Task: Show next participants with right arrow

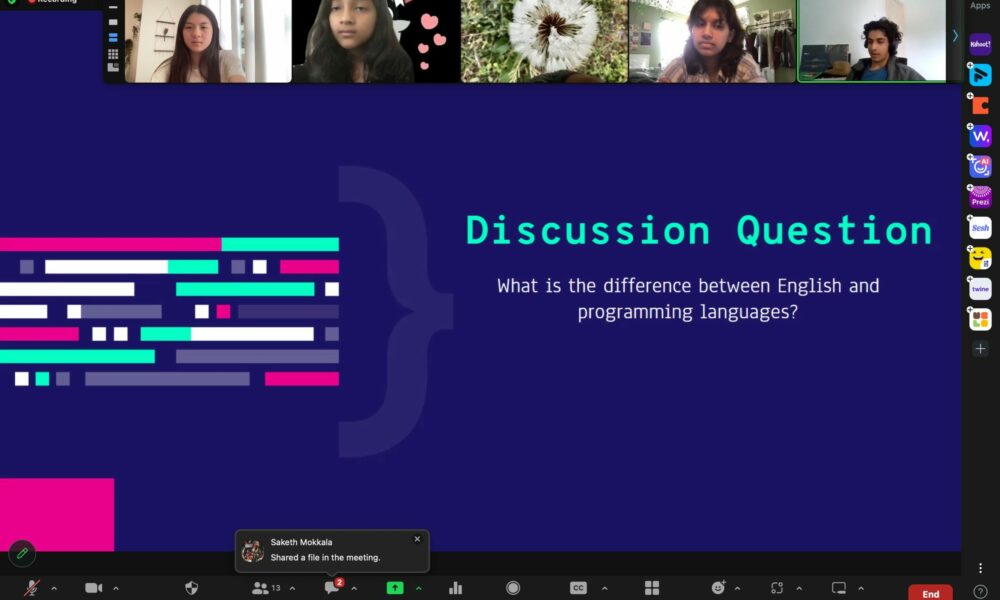Action: click(x=954, y=36)
